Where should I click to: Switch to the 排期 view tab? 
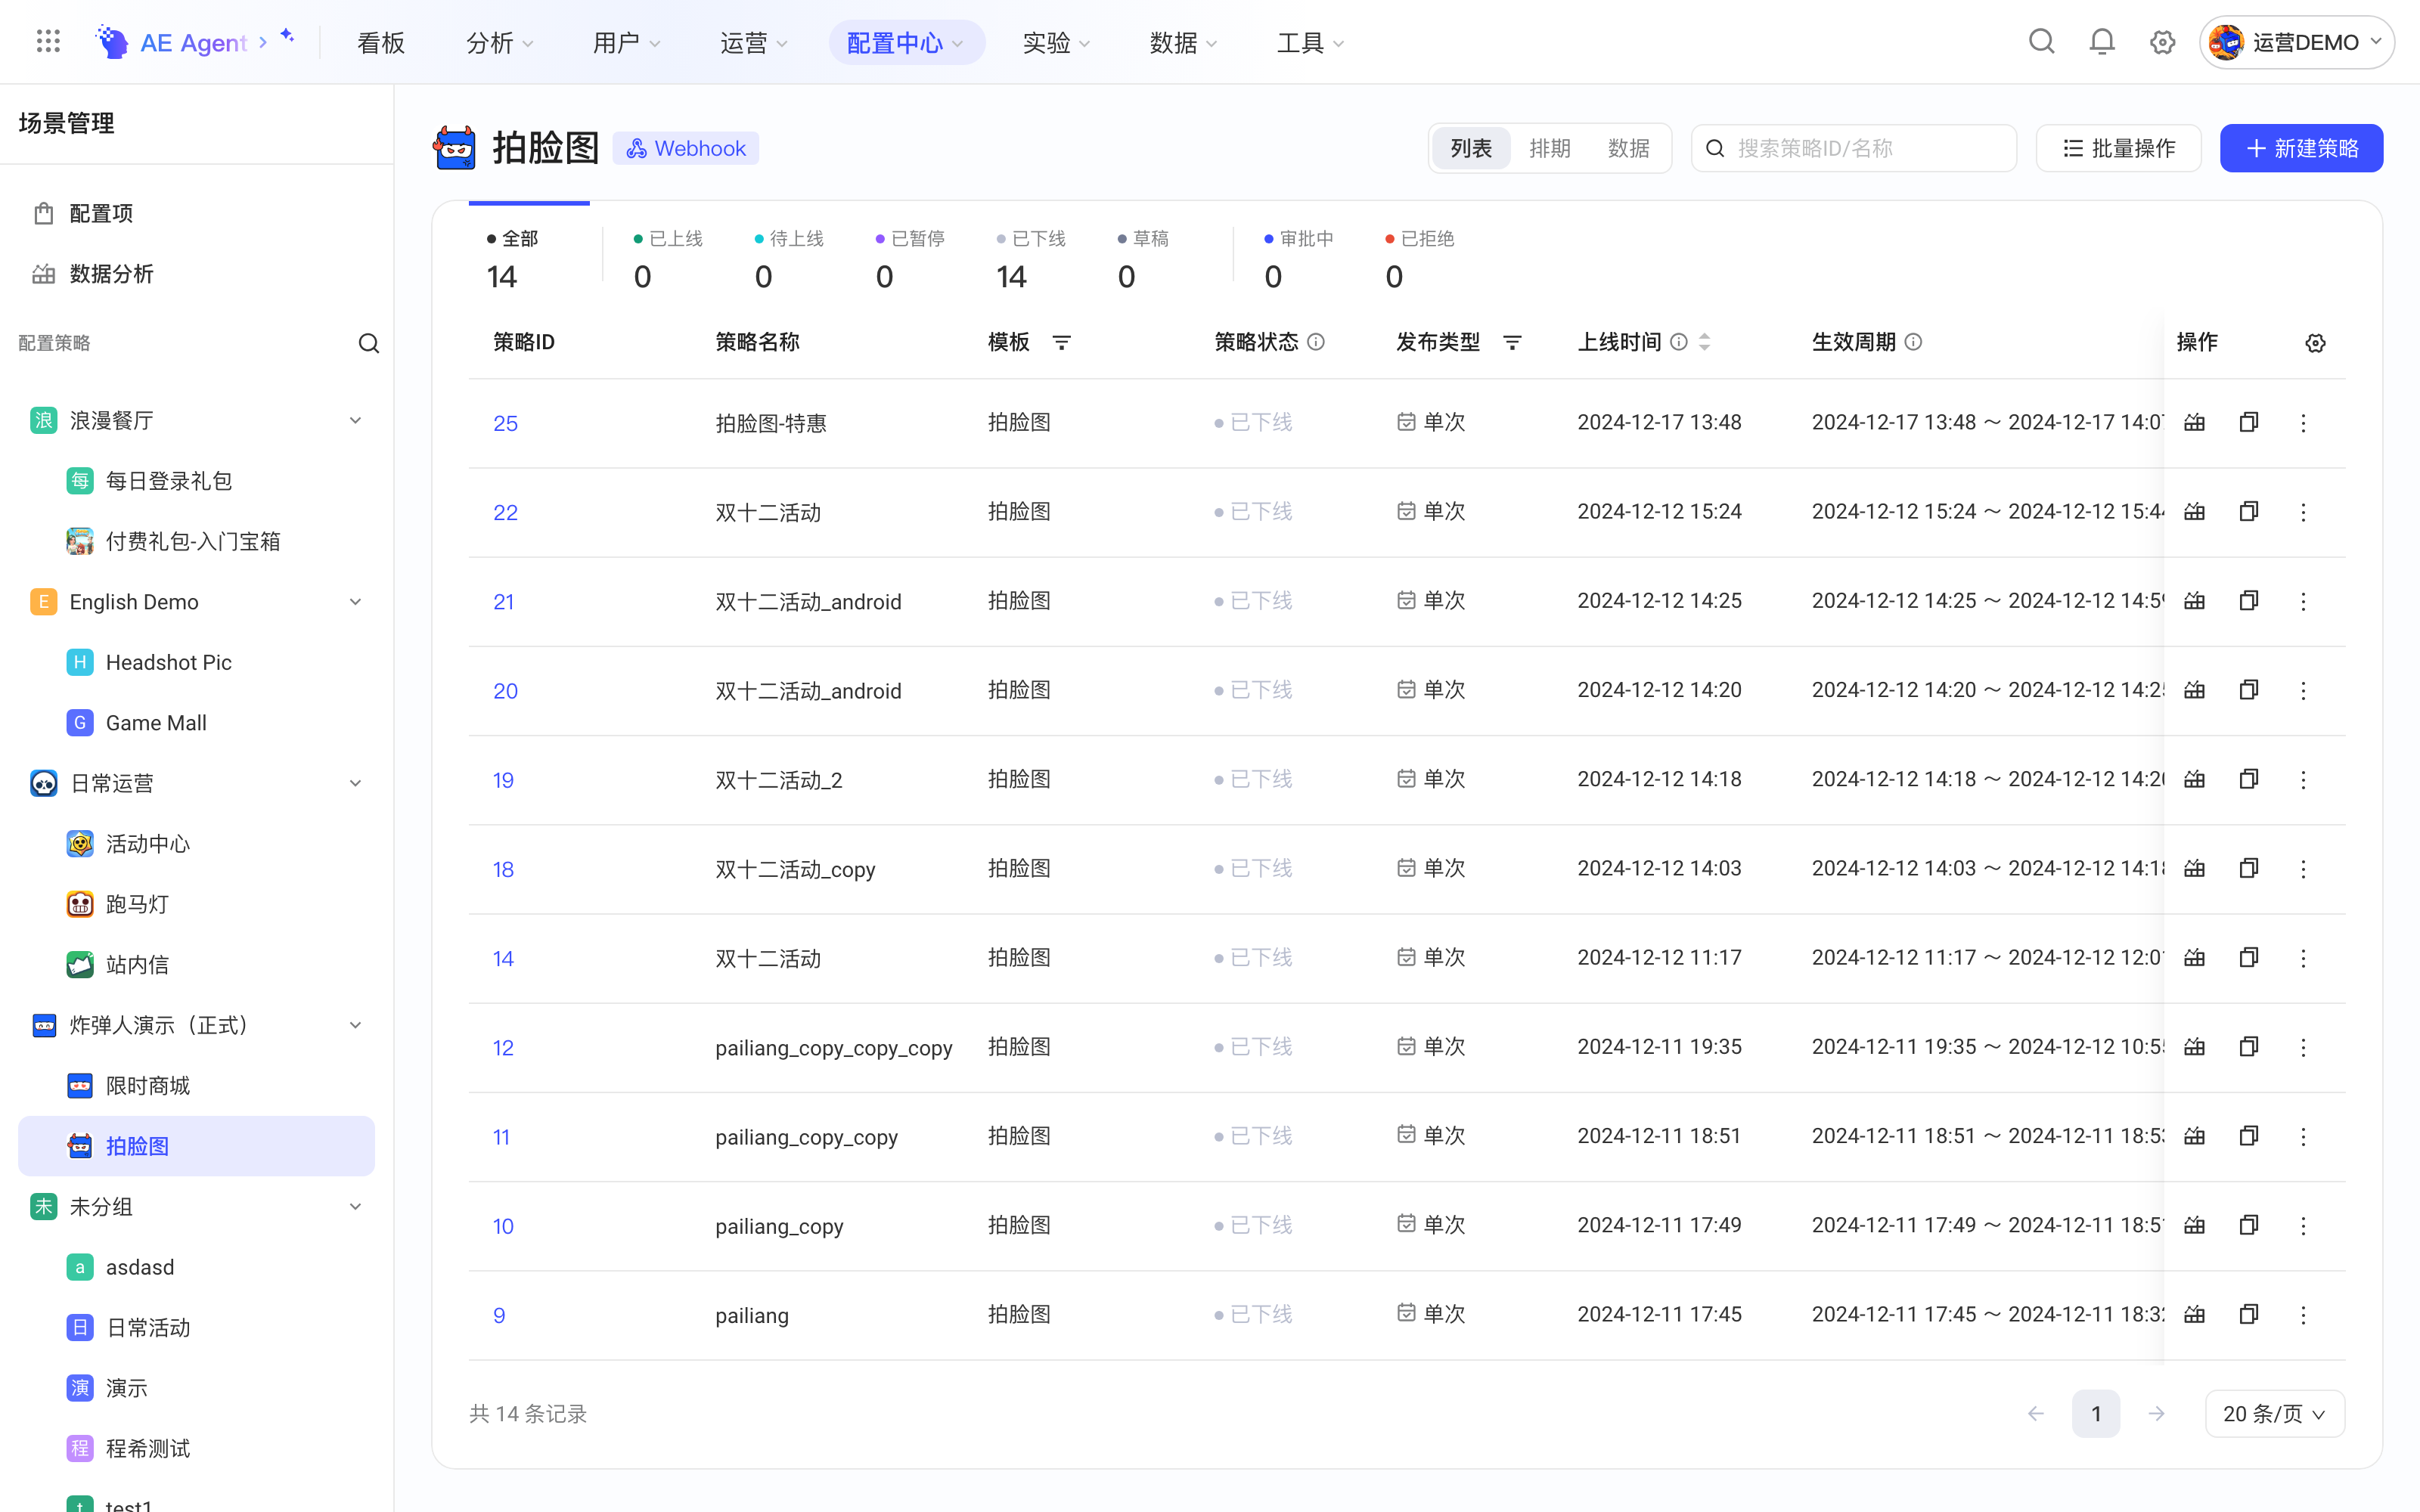(x=1549, y=148)
